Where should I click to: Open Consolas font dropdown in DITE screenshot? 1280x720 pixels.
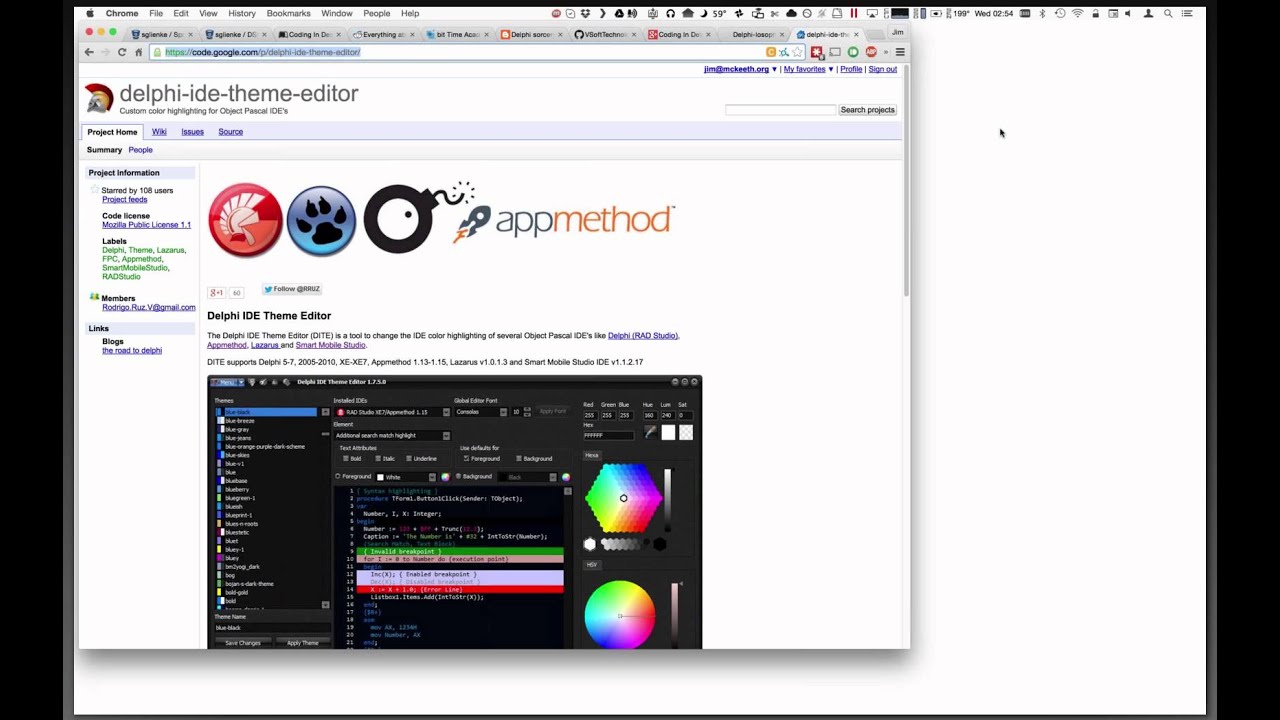coord(481,412)
